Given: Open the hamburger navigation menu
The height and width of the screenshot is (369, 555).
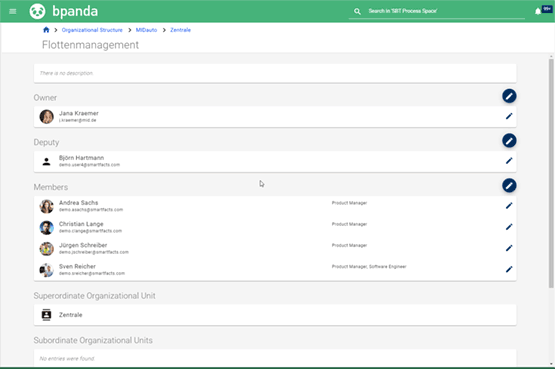Looking at the screenshot, I should coord(13,11).
